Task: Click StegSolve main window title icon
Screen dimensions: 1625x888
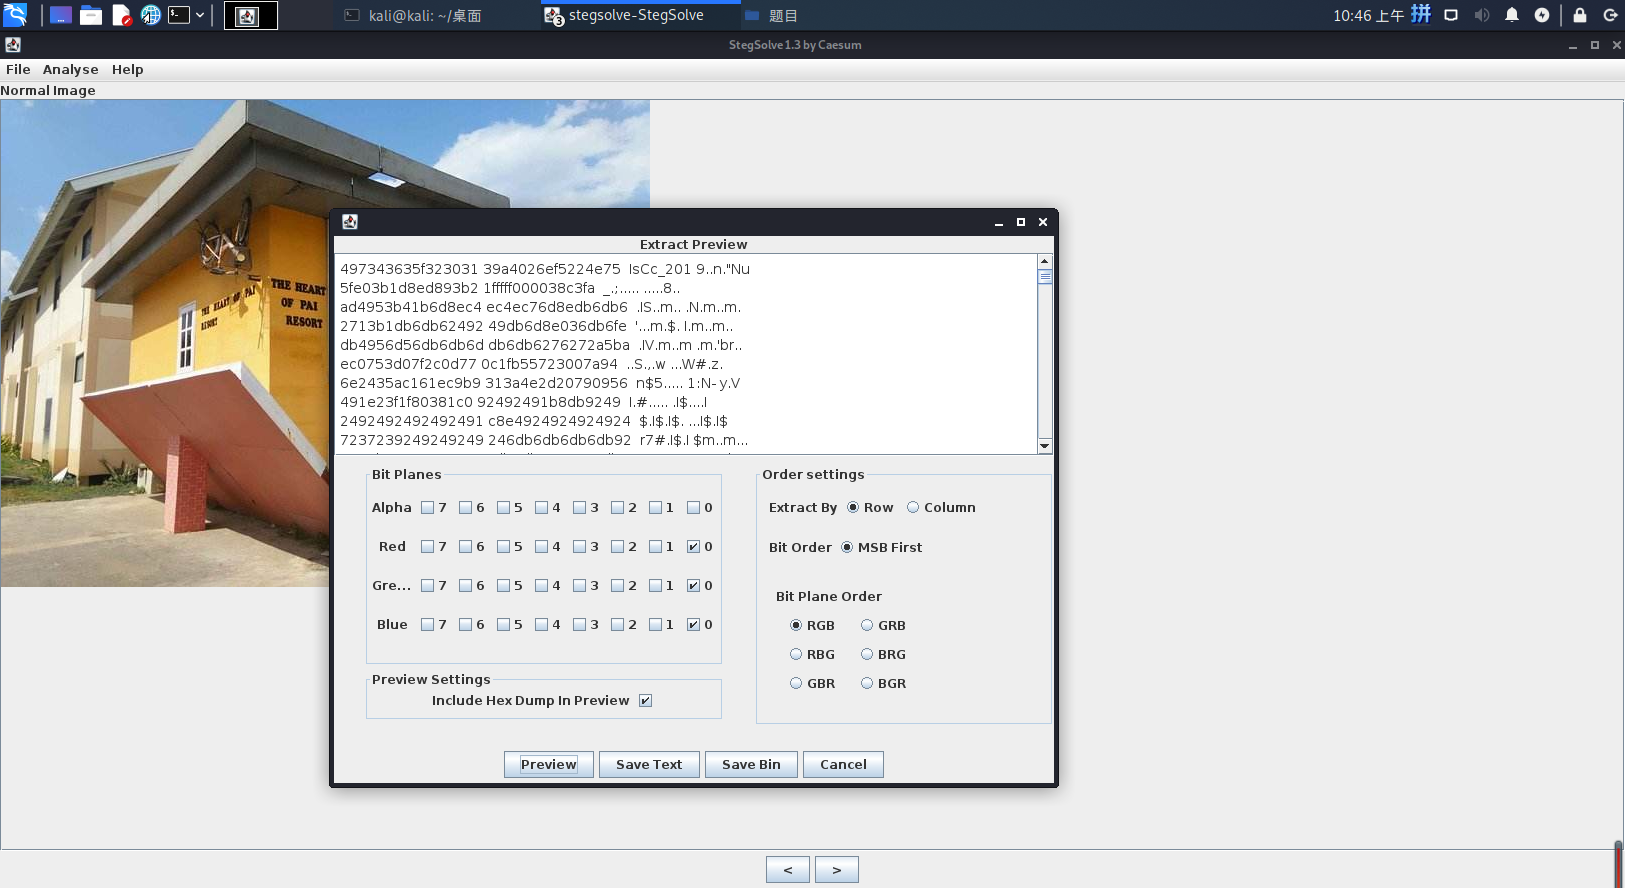Action: (x=13, y=44)
